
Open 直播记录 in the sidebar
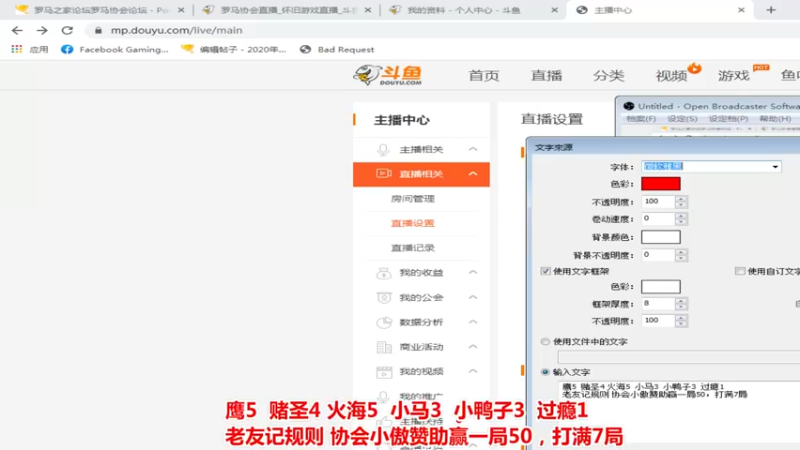click(x=413, y=248)
